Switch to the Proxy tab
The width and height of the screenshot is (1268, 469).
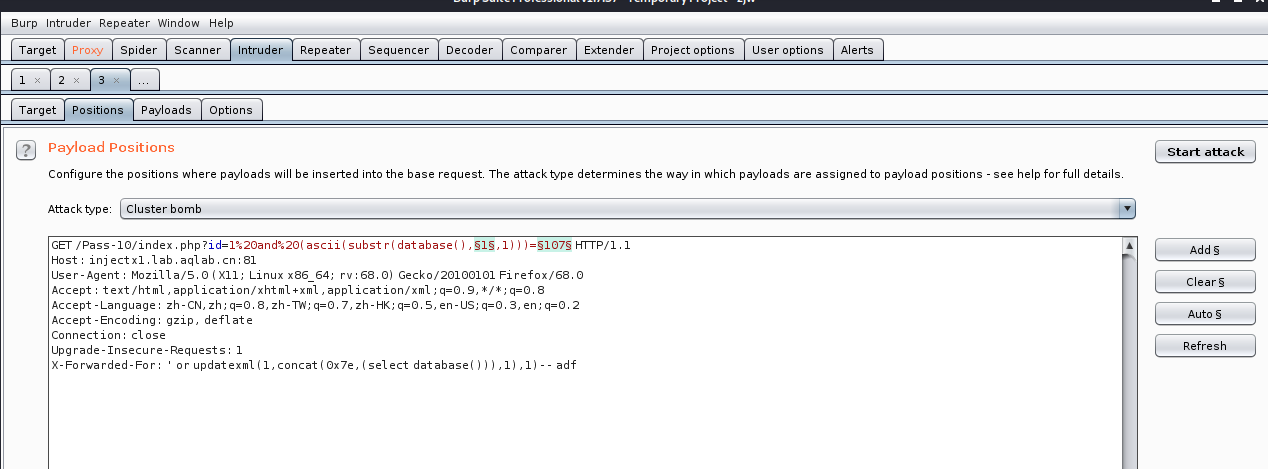pos(87,50)
